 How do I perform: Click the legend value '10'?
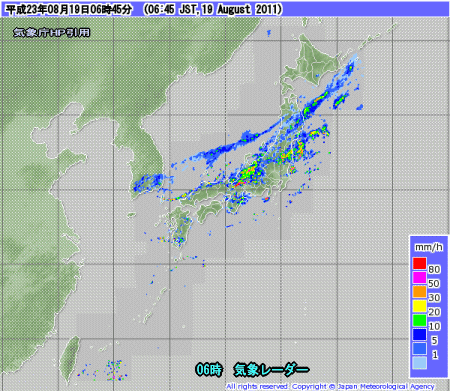(434, 326)
